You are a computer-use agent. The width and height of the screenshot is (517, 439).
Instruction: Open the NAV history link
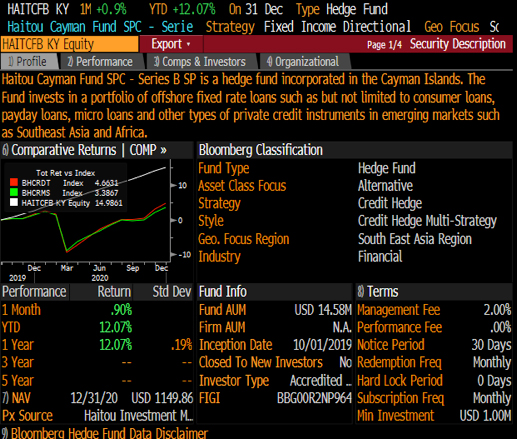click(x=16, y=398)
